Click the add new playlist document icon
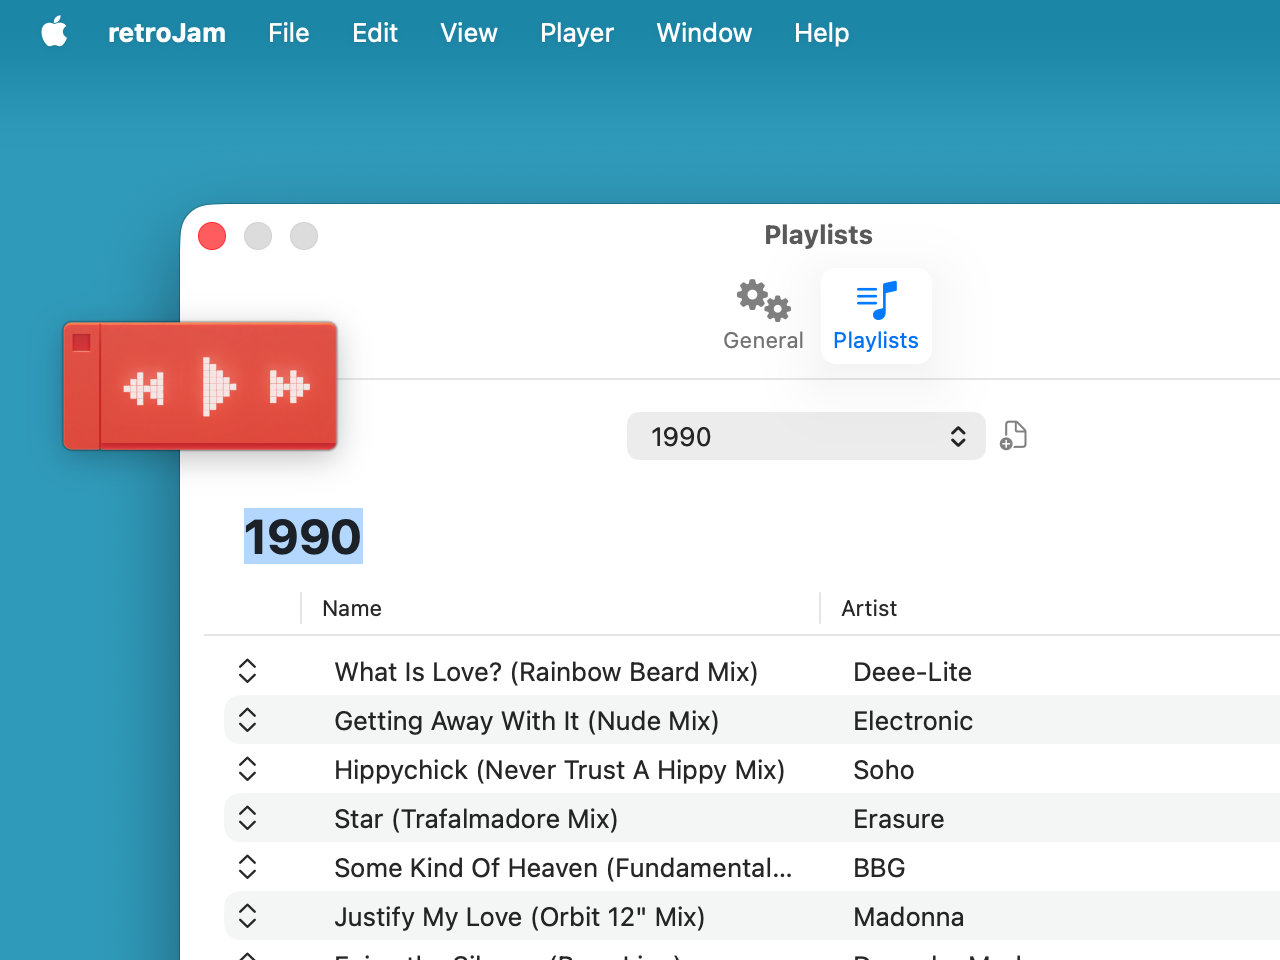 point(1013,436)
